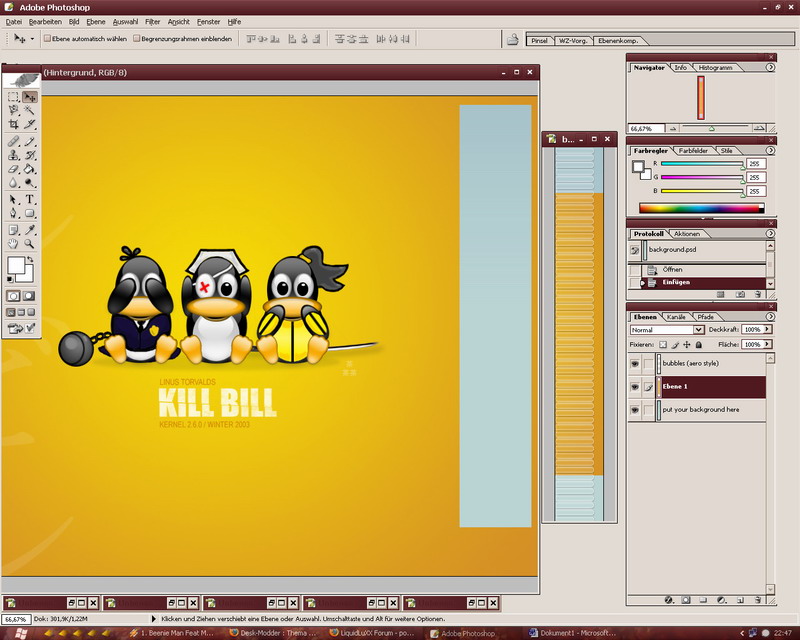The height and width of the screenshot is (640, 800).
Task: Hide the 'put your background here' layer
Action: click(635, 410)
